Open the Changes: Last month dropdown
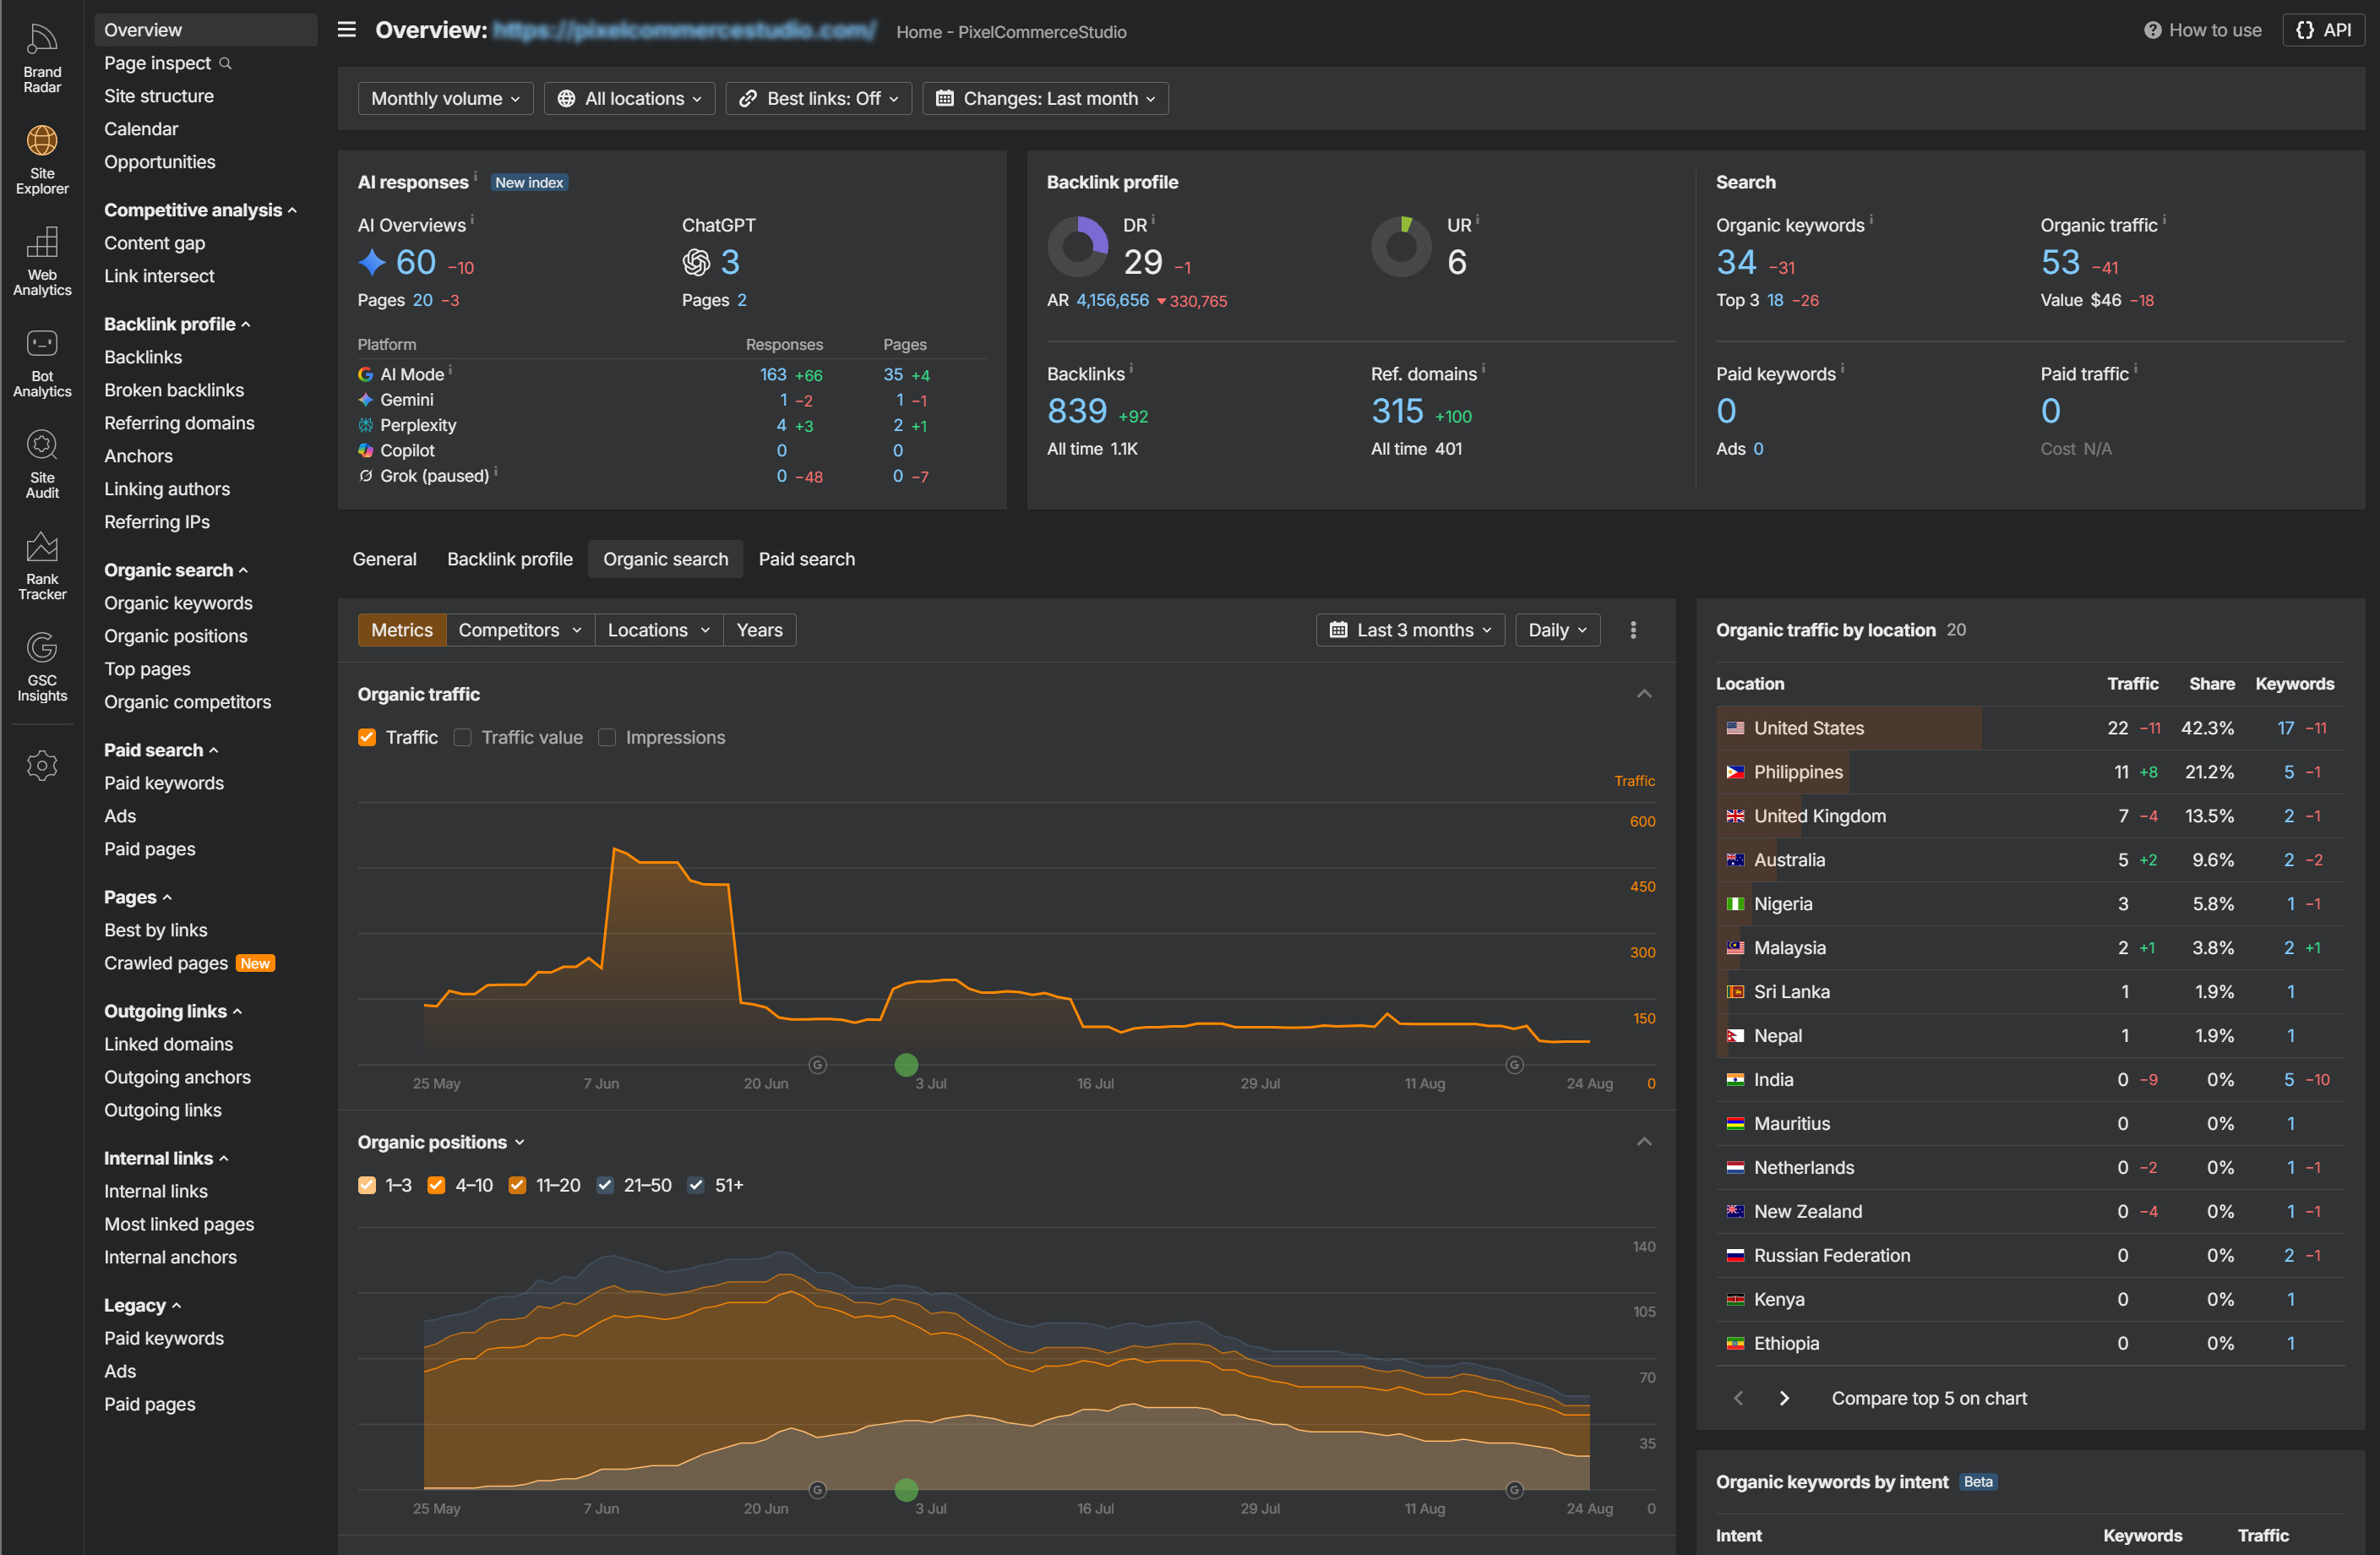 coord(1045,98)
